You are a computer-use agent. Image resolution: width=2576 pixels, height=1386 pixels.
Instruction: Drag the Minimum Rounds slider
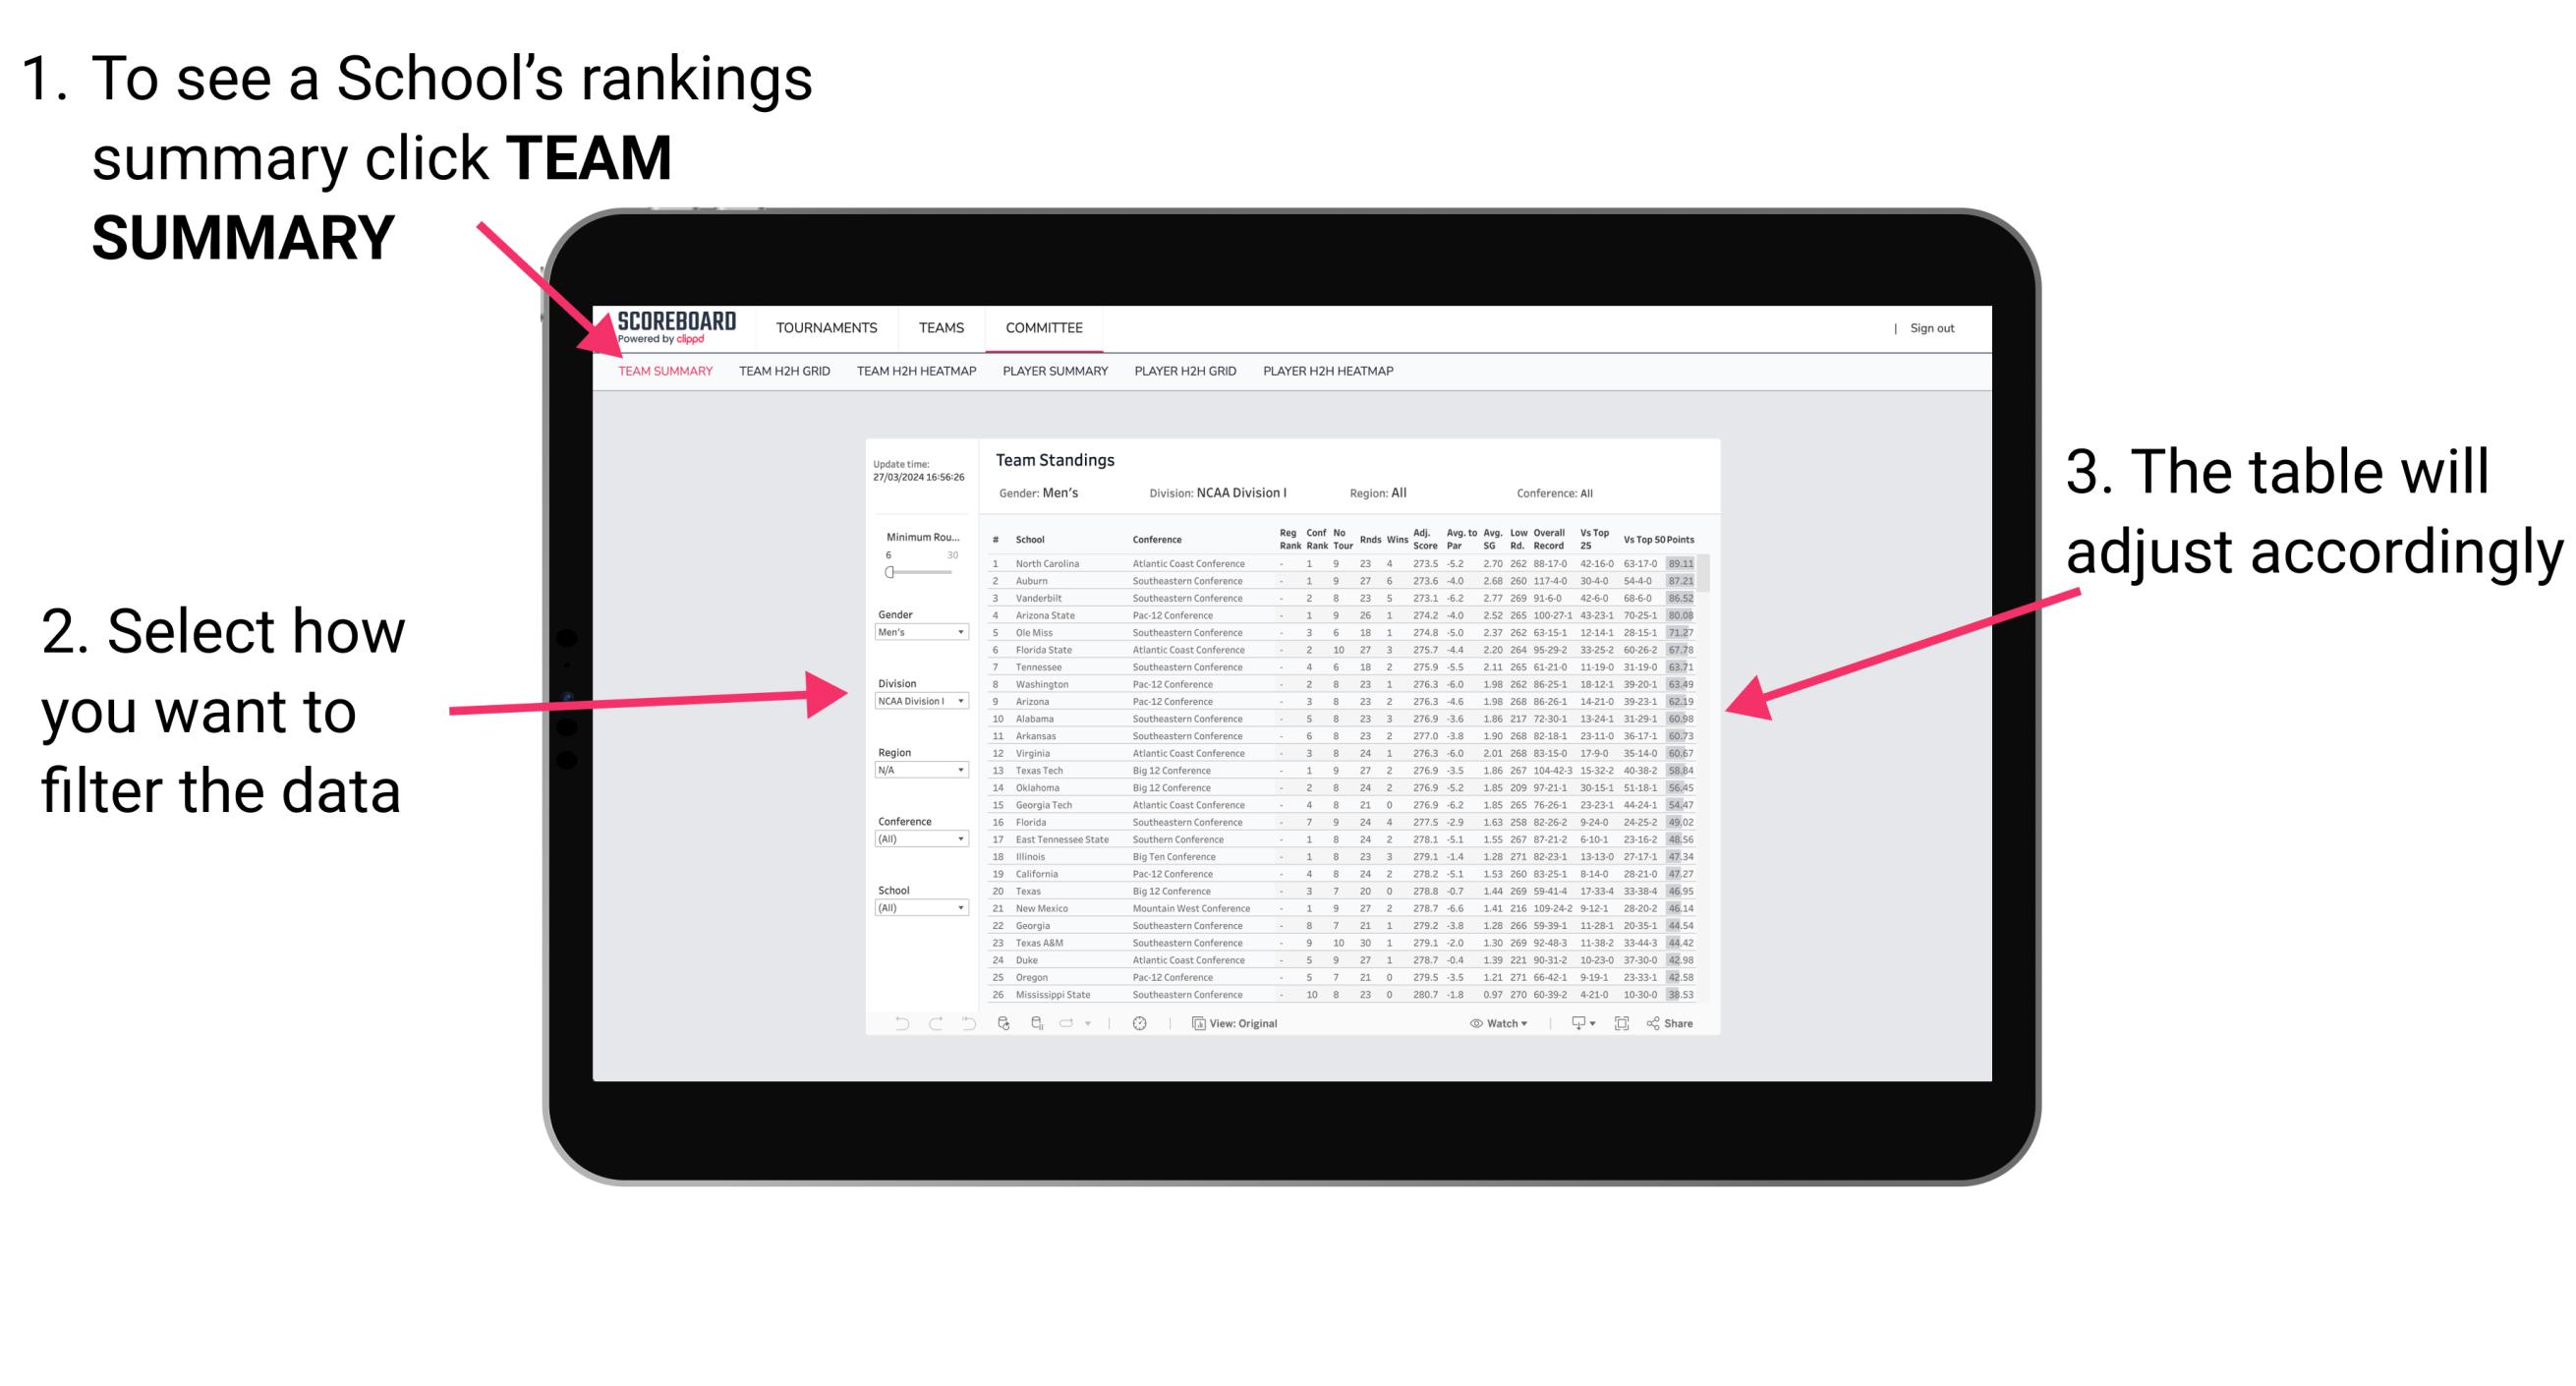888,572
